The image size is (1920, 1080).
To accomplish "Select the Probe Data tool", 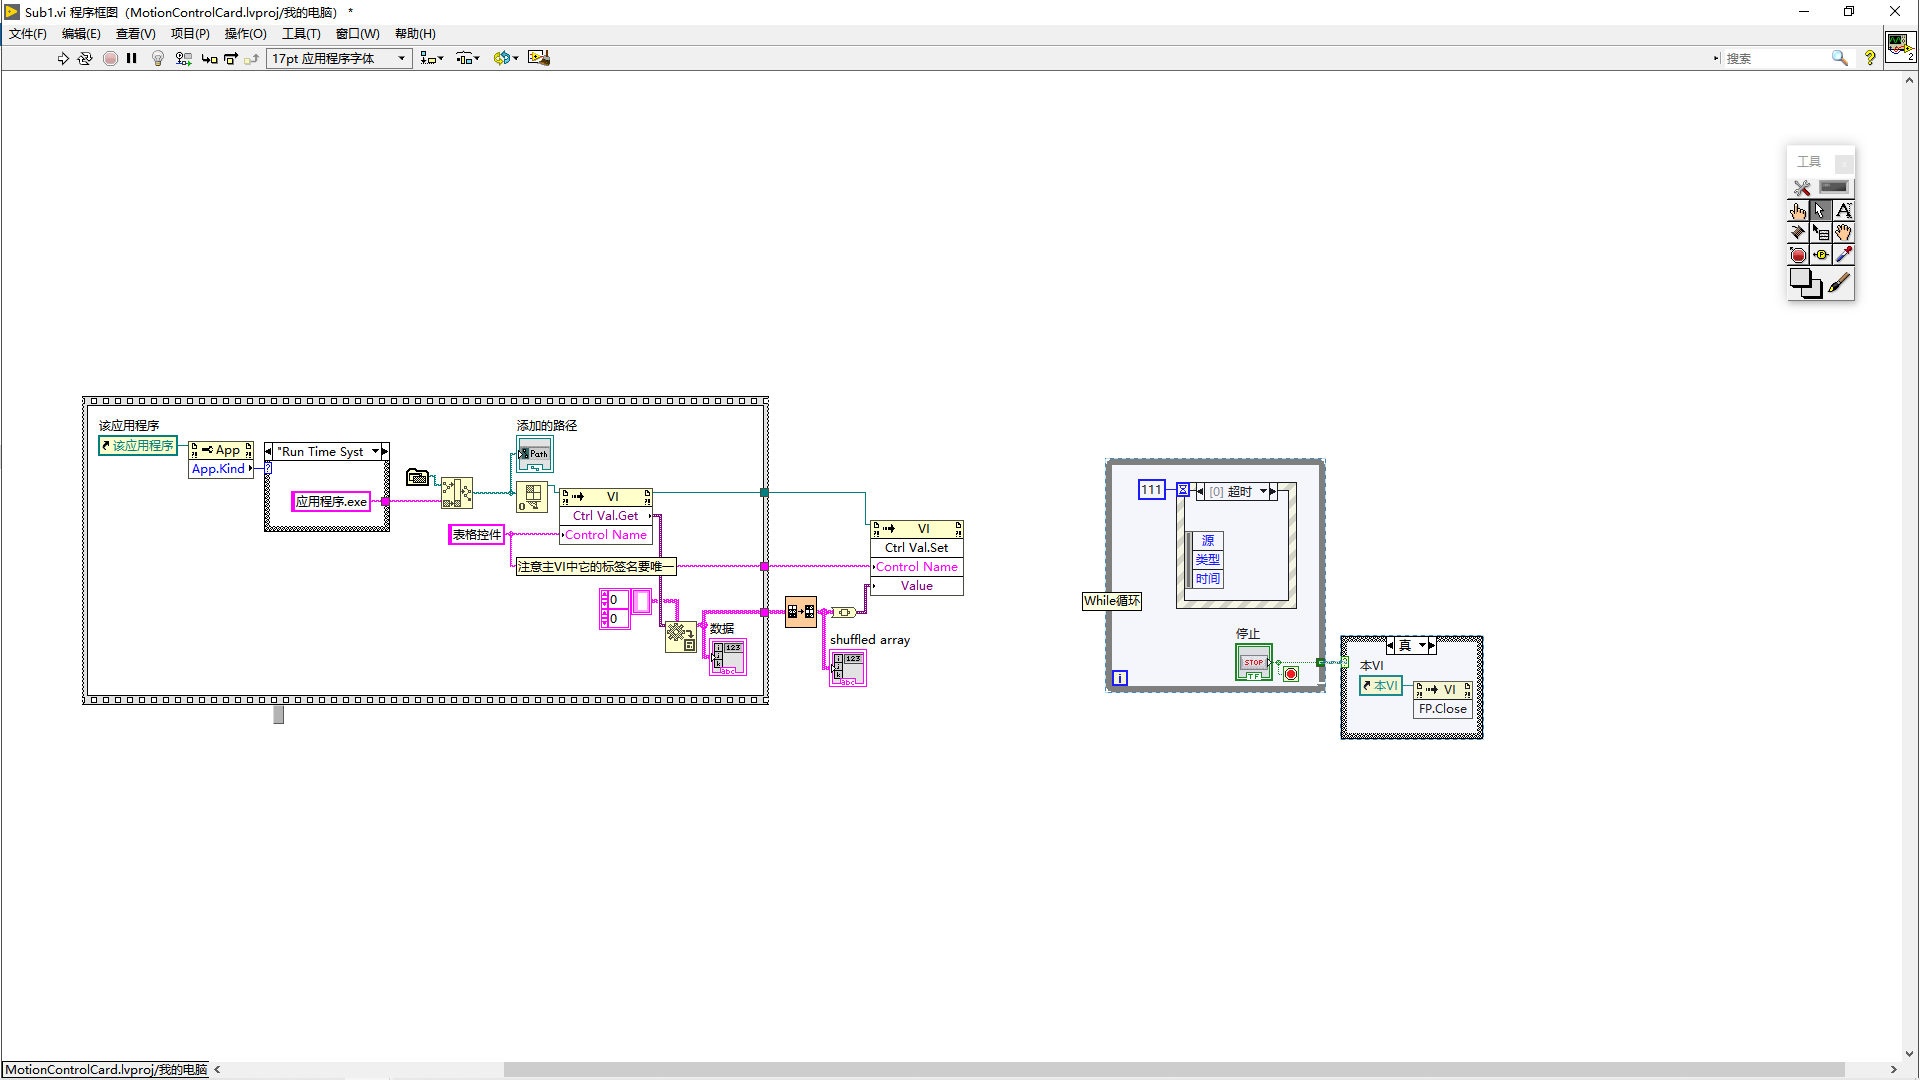I will point(1821,255).
